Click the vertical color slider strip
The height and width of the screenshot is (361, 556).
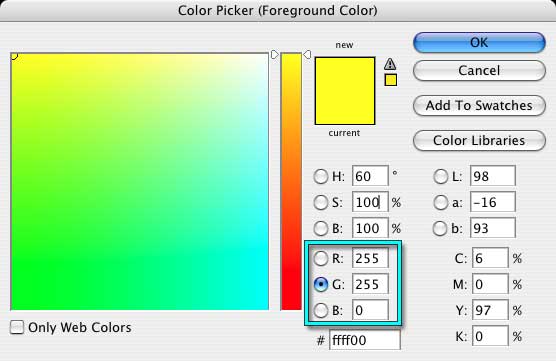[291, 181]
